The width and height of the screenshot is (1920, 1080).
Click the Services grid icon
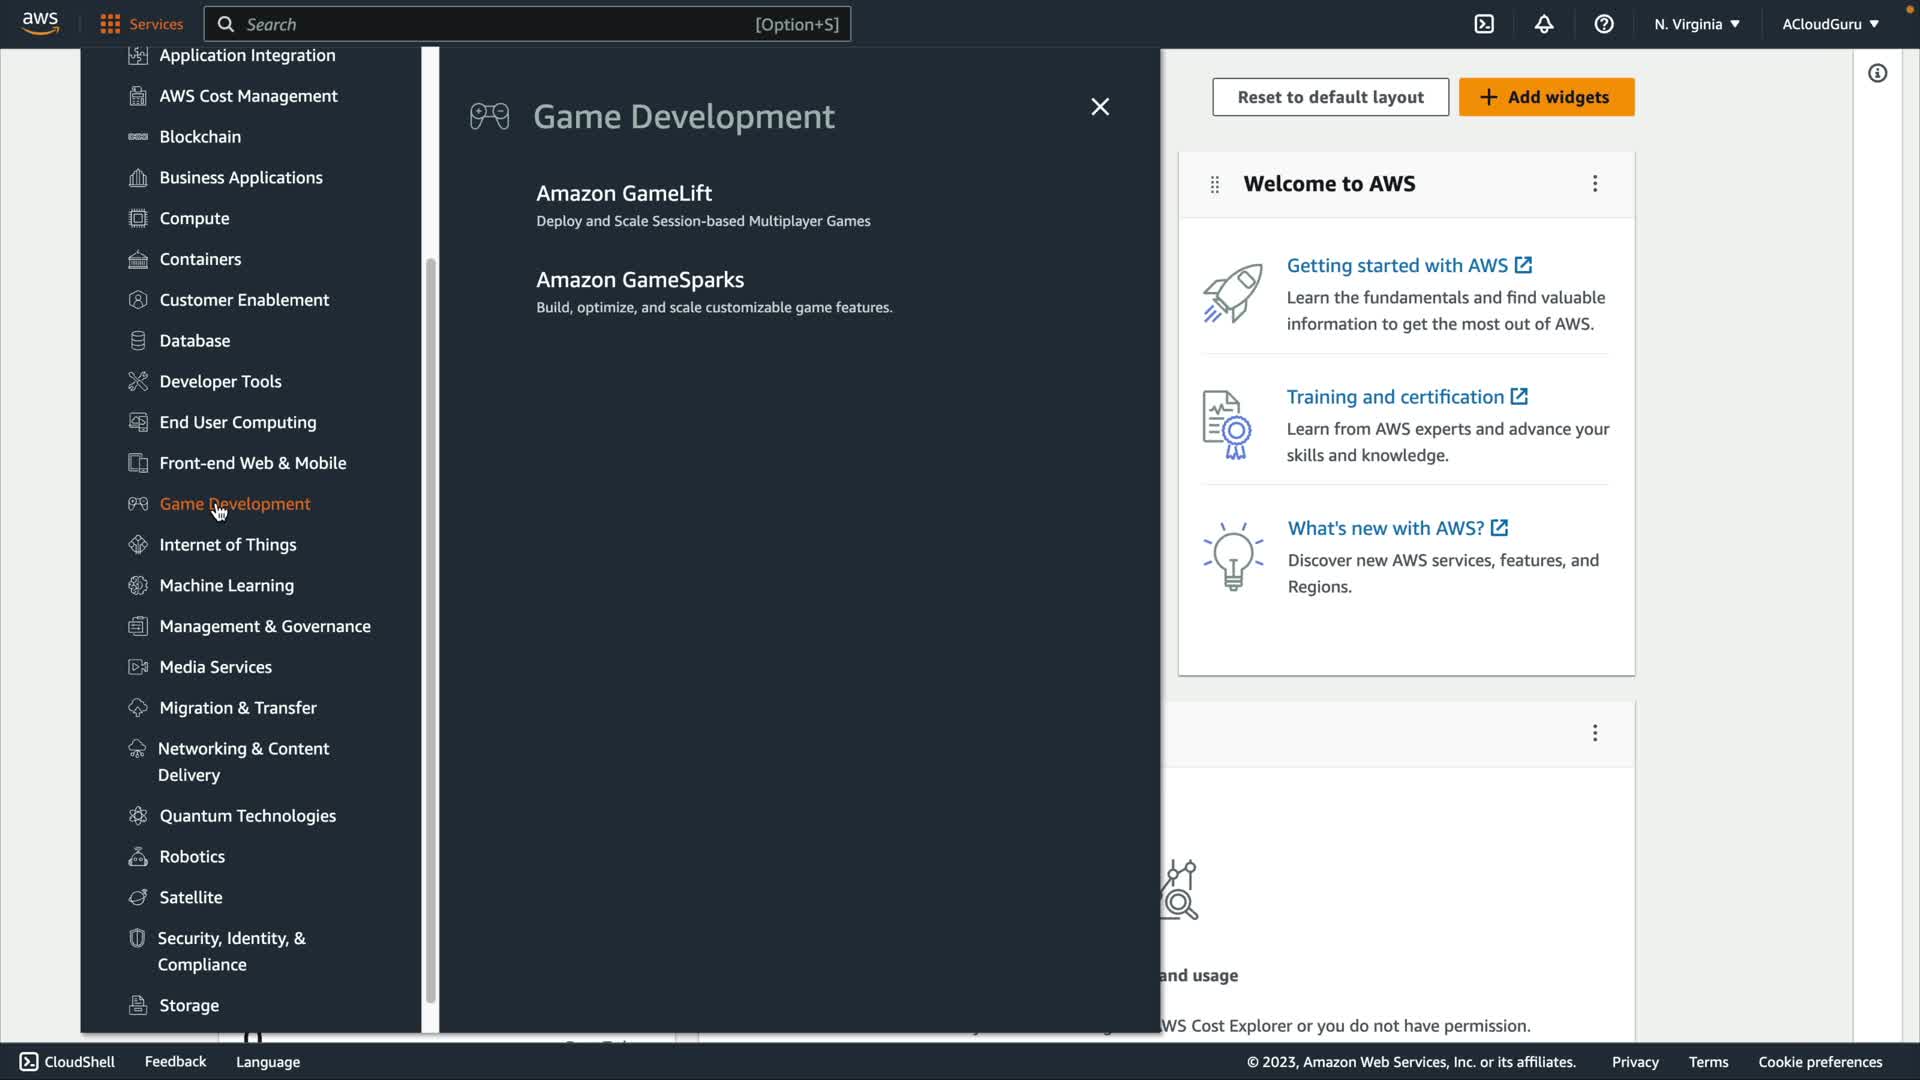[110, 24]
